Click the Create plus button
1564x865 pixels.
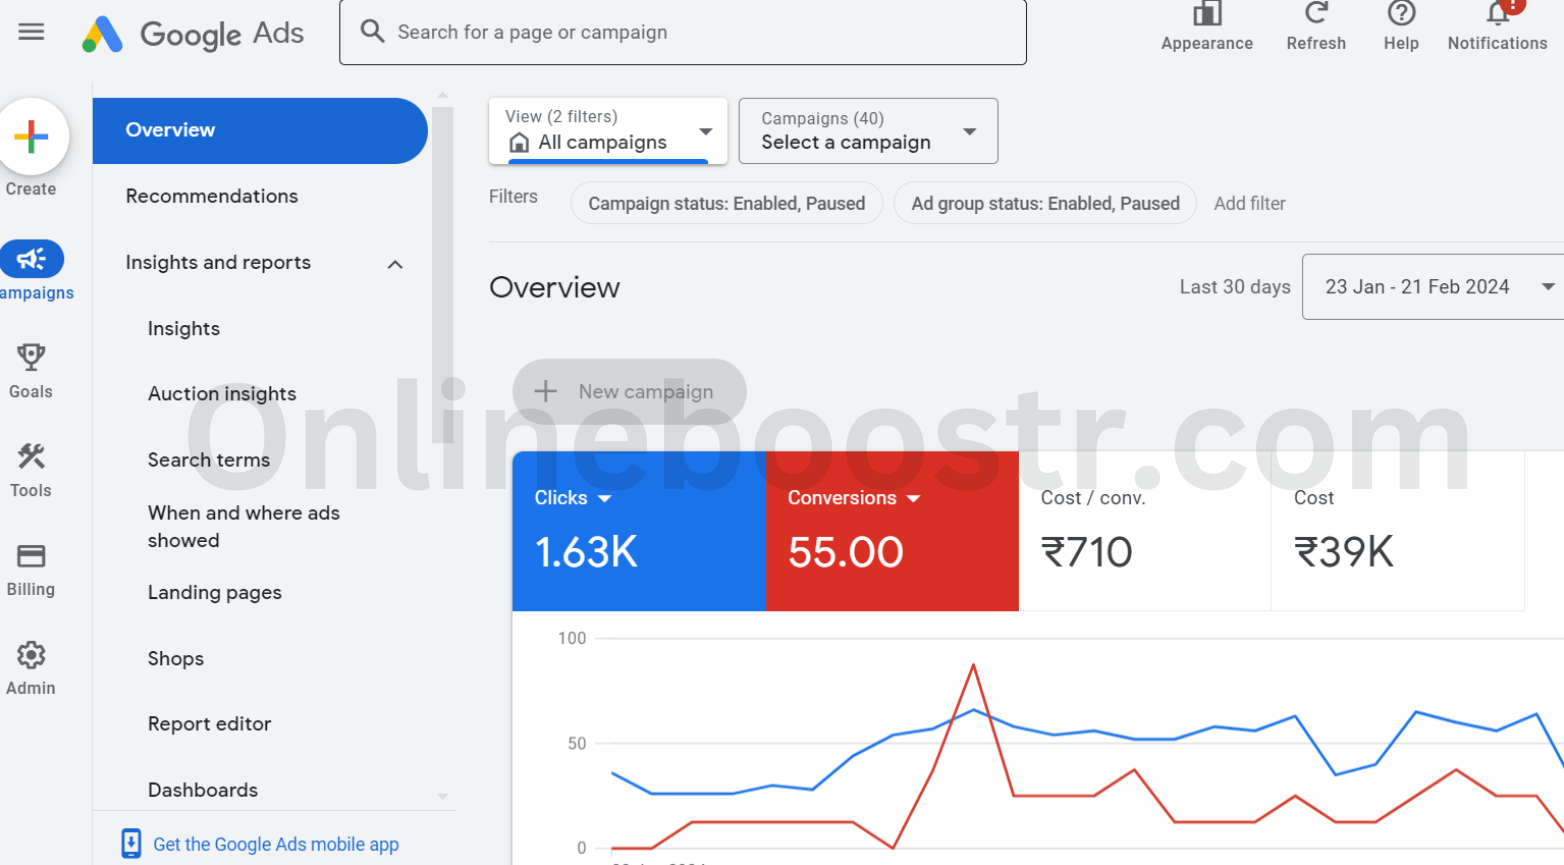tap(32, 137)
